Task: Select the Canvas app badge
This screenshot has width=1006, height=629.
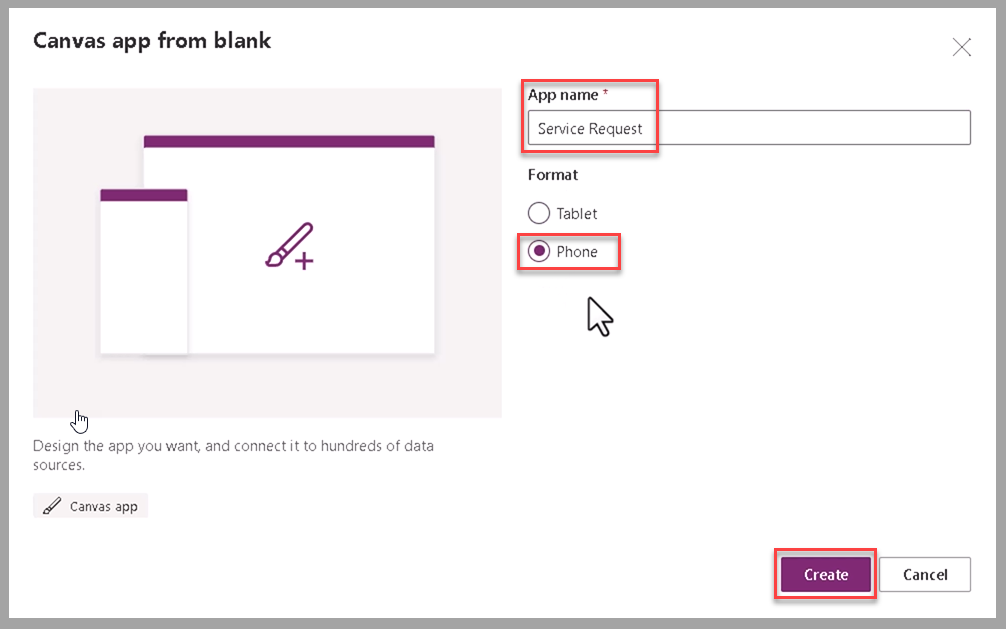Action: click(x=90, y=505)
